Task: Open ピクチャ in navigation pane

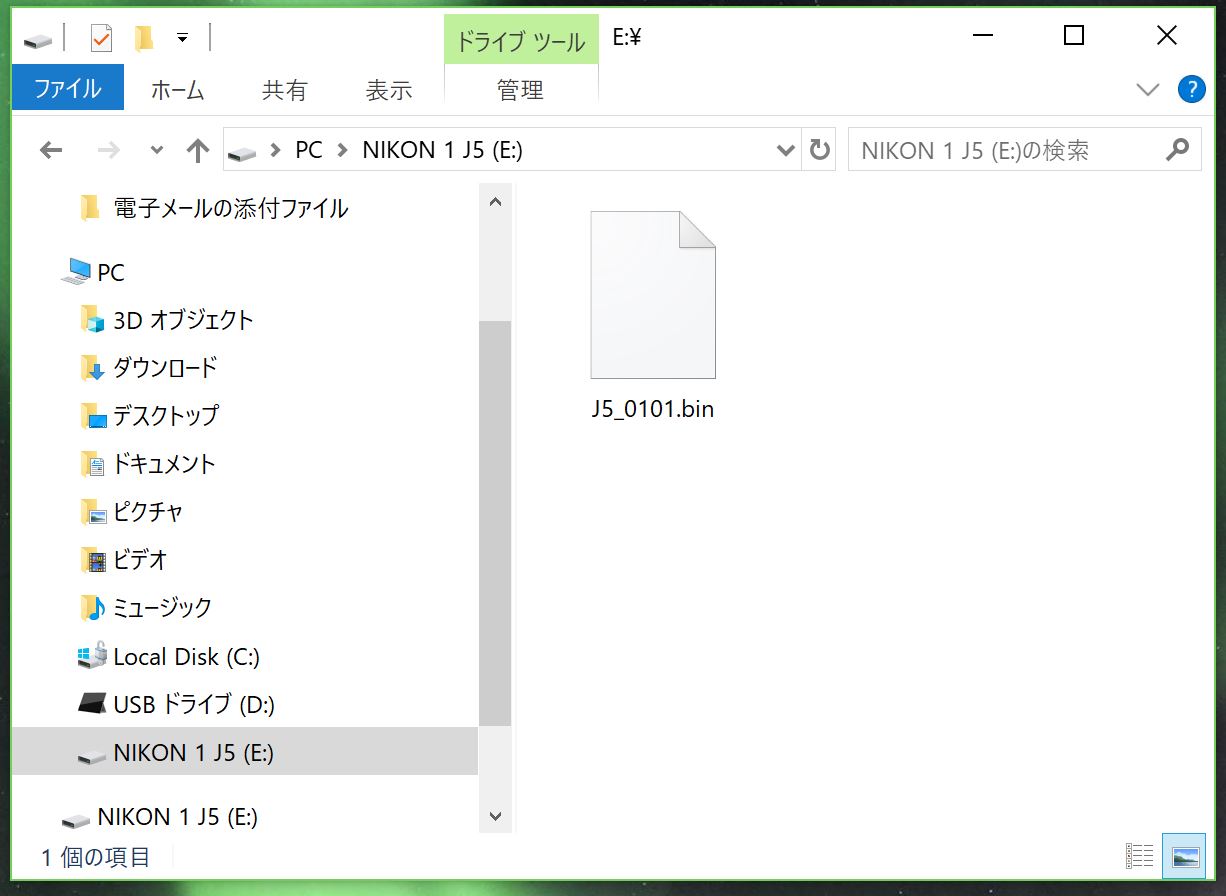Action: click(148, 511)
